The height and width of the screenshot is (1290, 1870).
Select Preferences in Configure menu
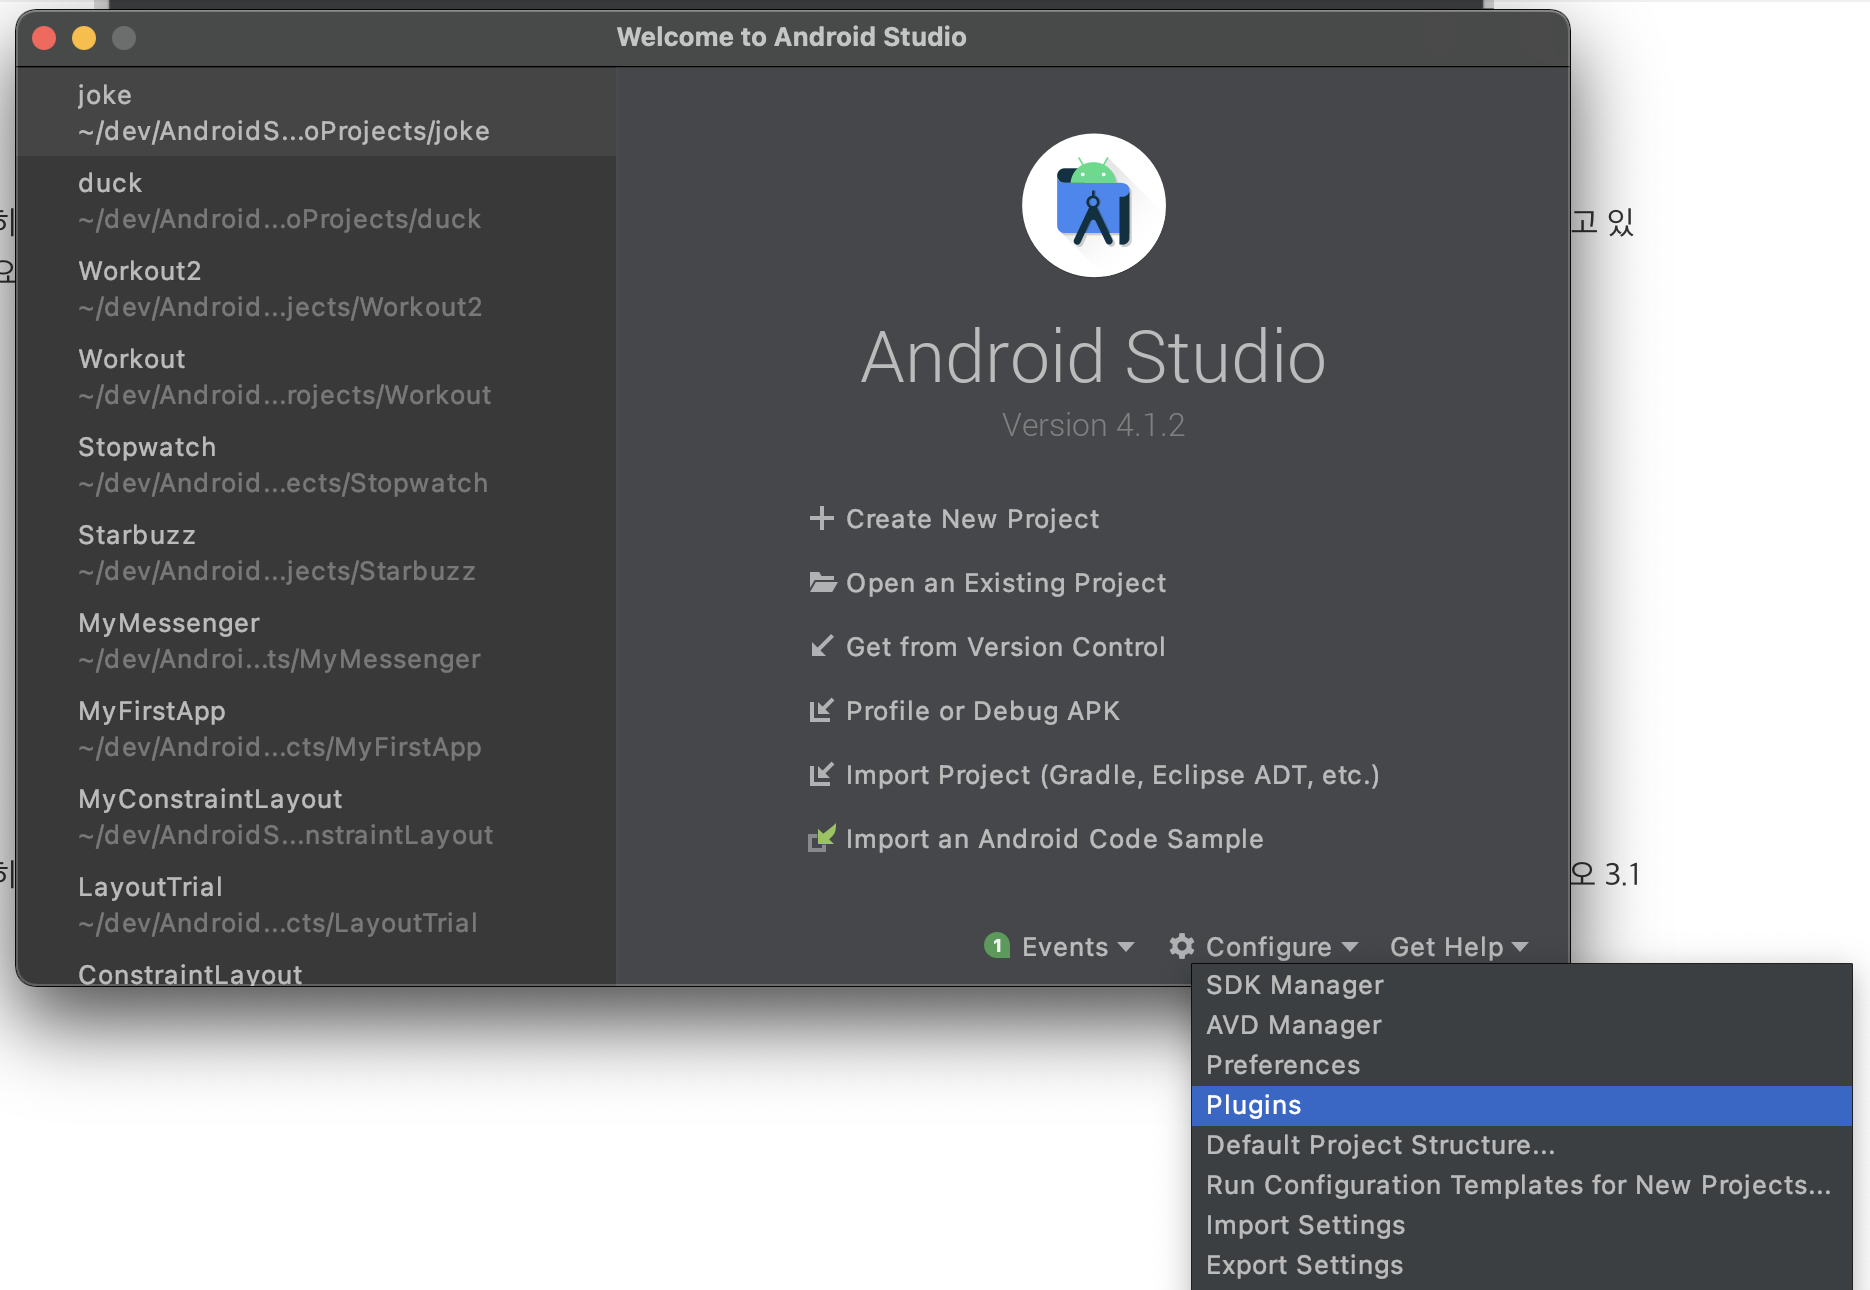tap(1521, 1065)
